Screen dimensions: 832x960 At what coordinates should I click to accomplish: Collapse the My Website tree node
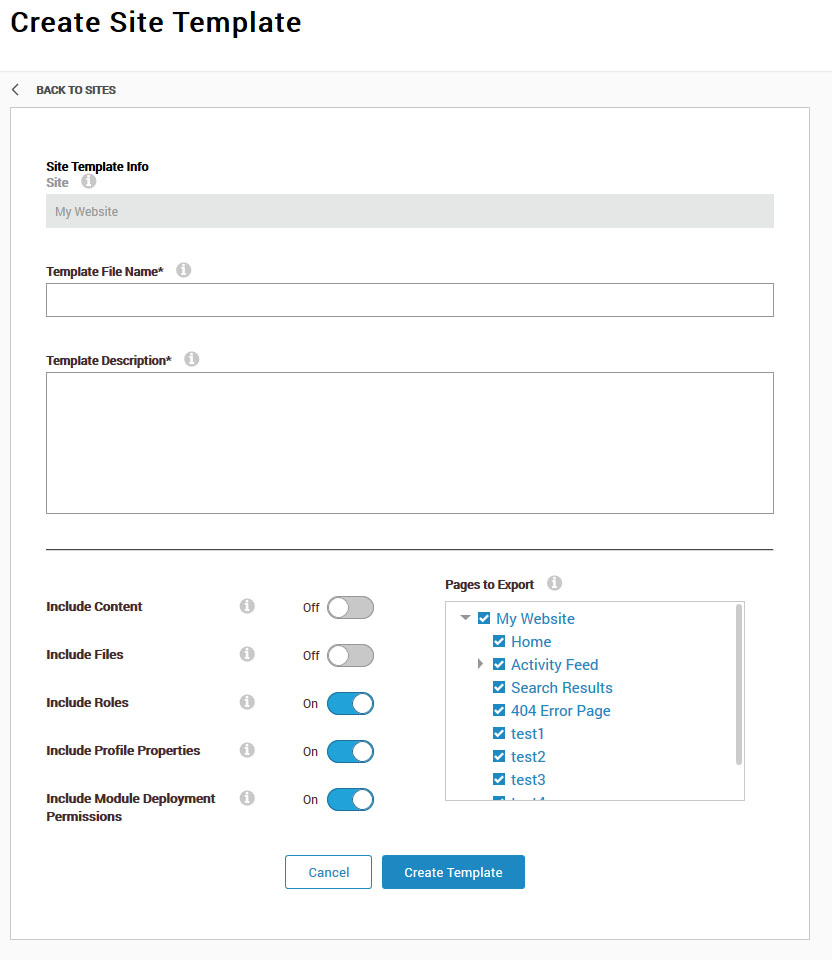click(465, 618)
